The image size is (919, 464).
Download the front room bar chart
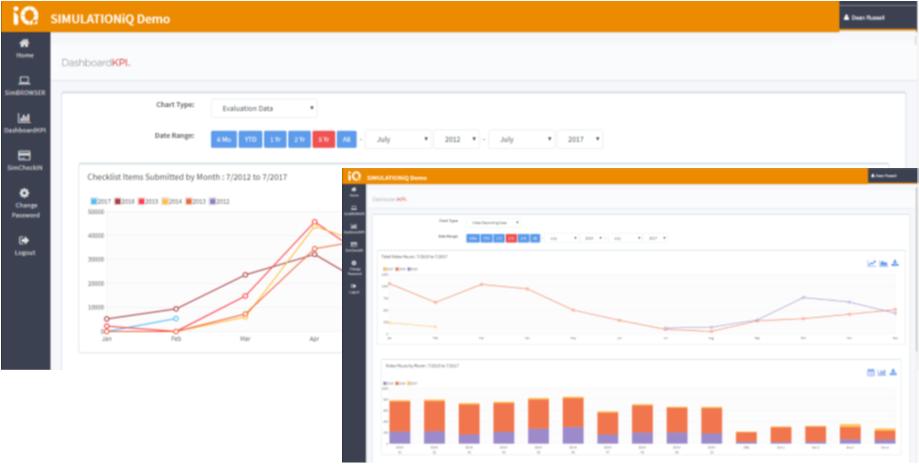[x=894, y=373]
